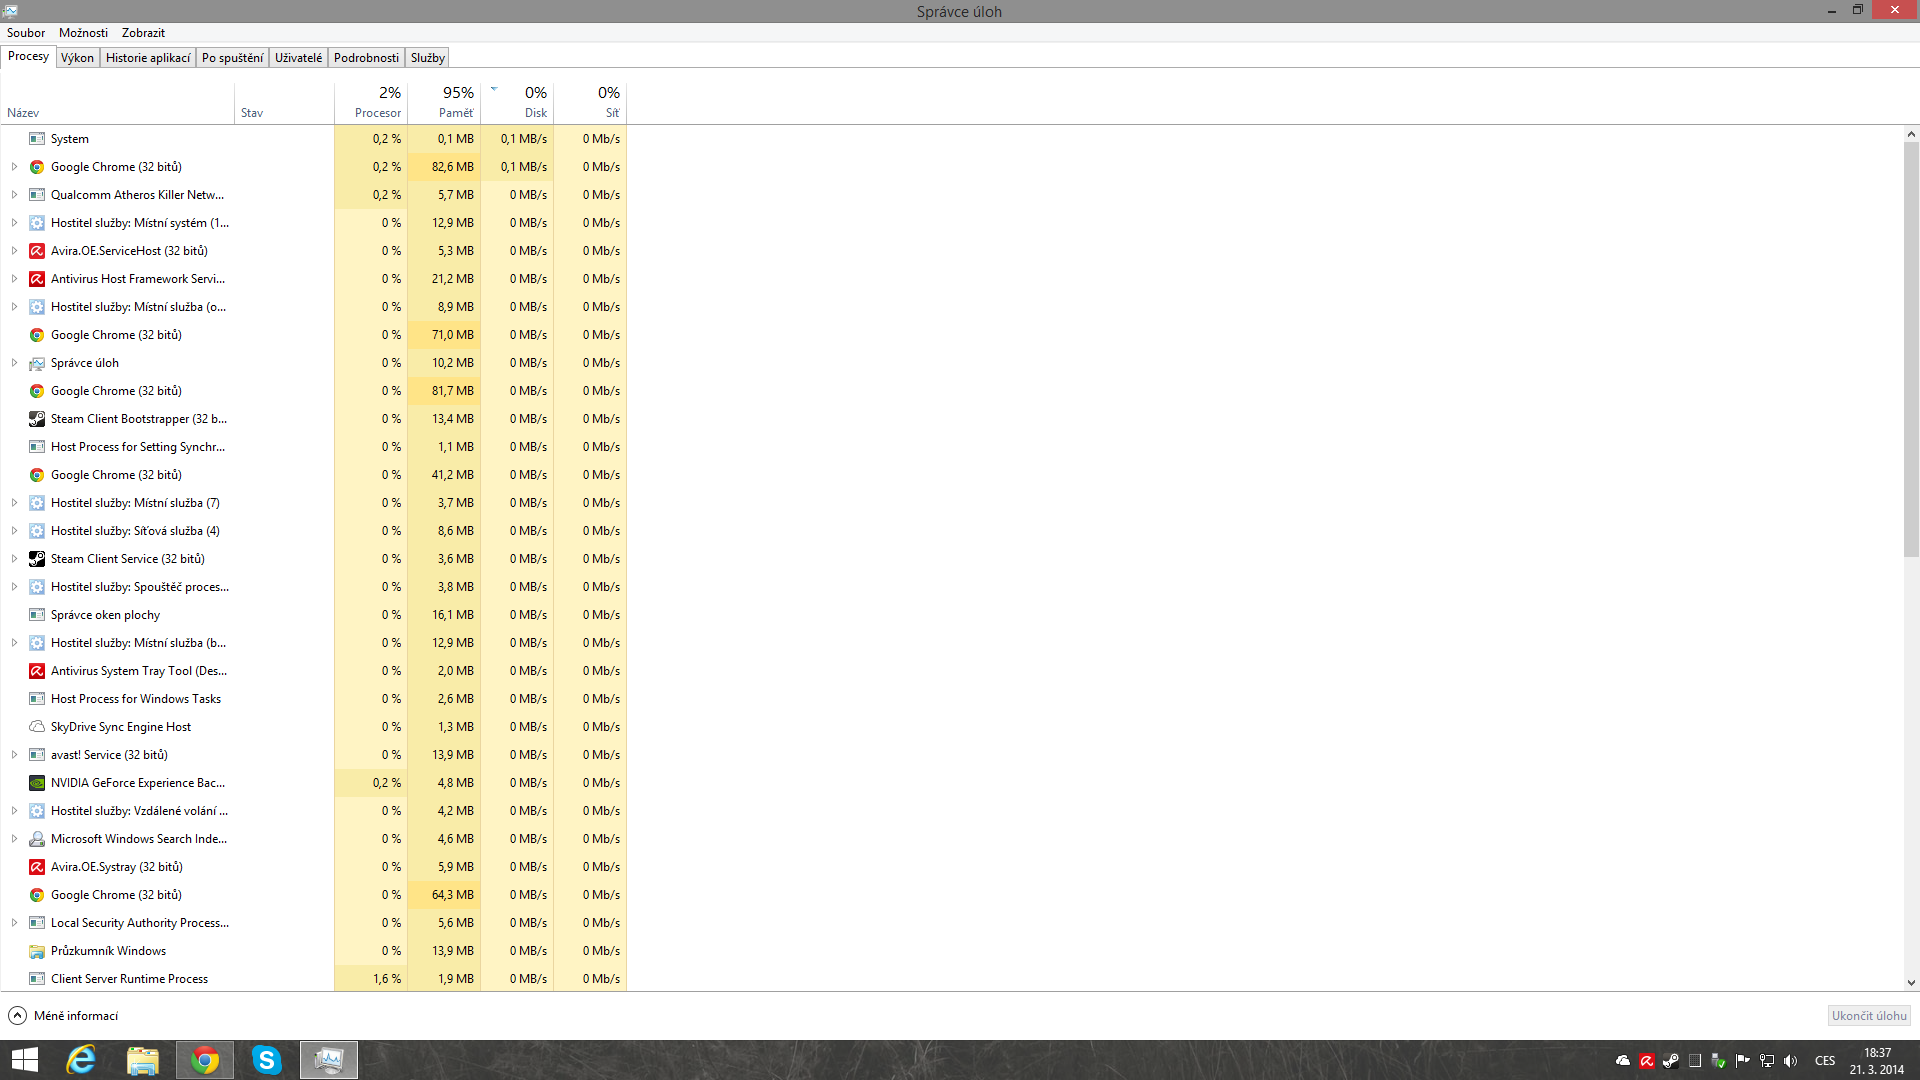Click the SkyDrive Sync Engine Host icon
1920x1080 pixels.
[37, 727]
